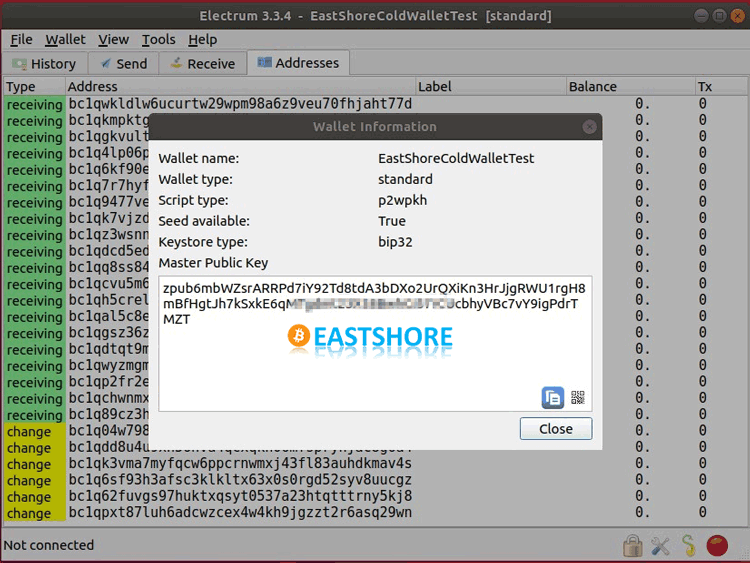Close the Electrum main window
Screen dimensions: 750x563
(x=737, y=16)
